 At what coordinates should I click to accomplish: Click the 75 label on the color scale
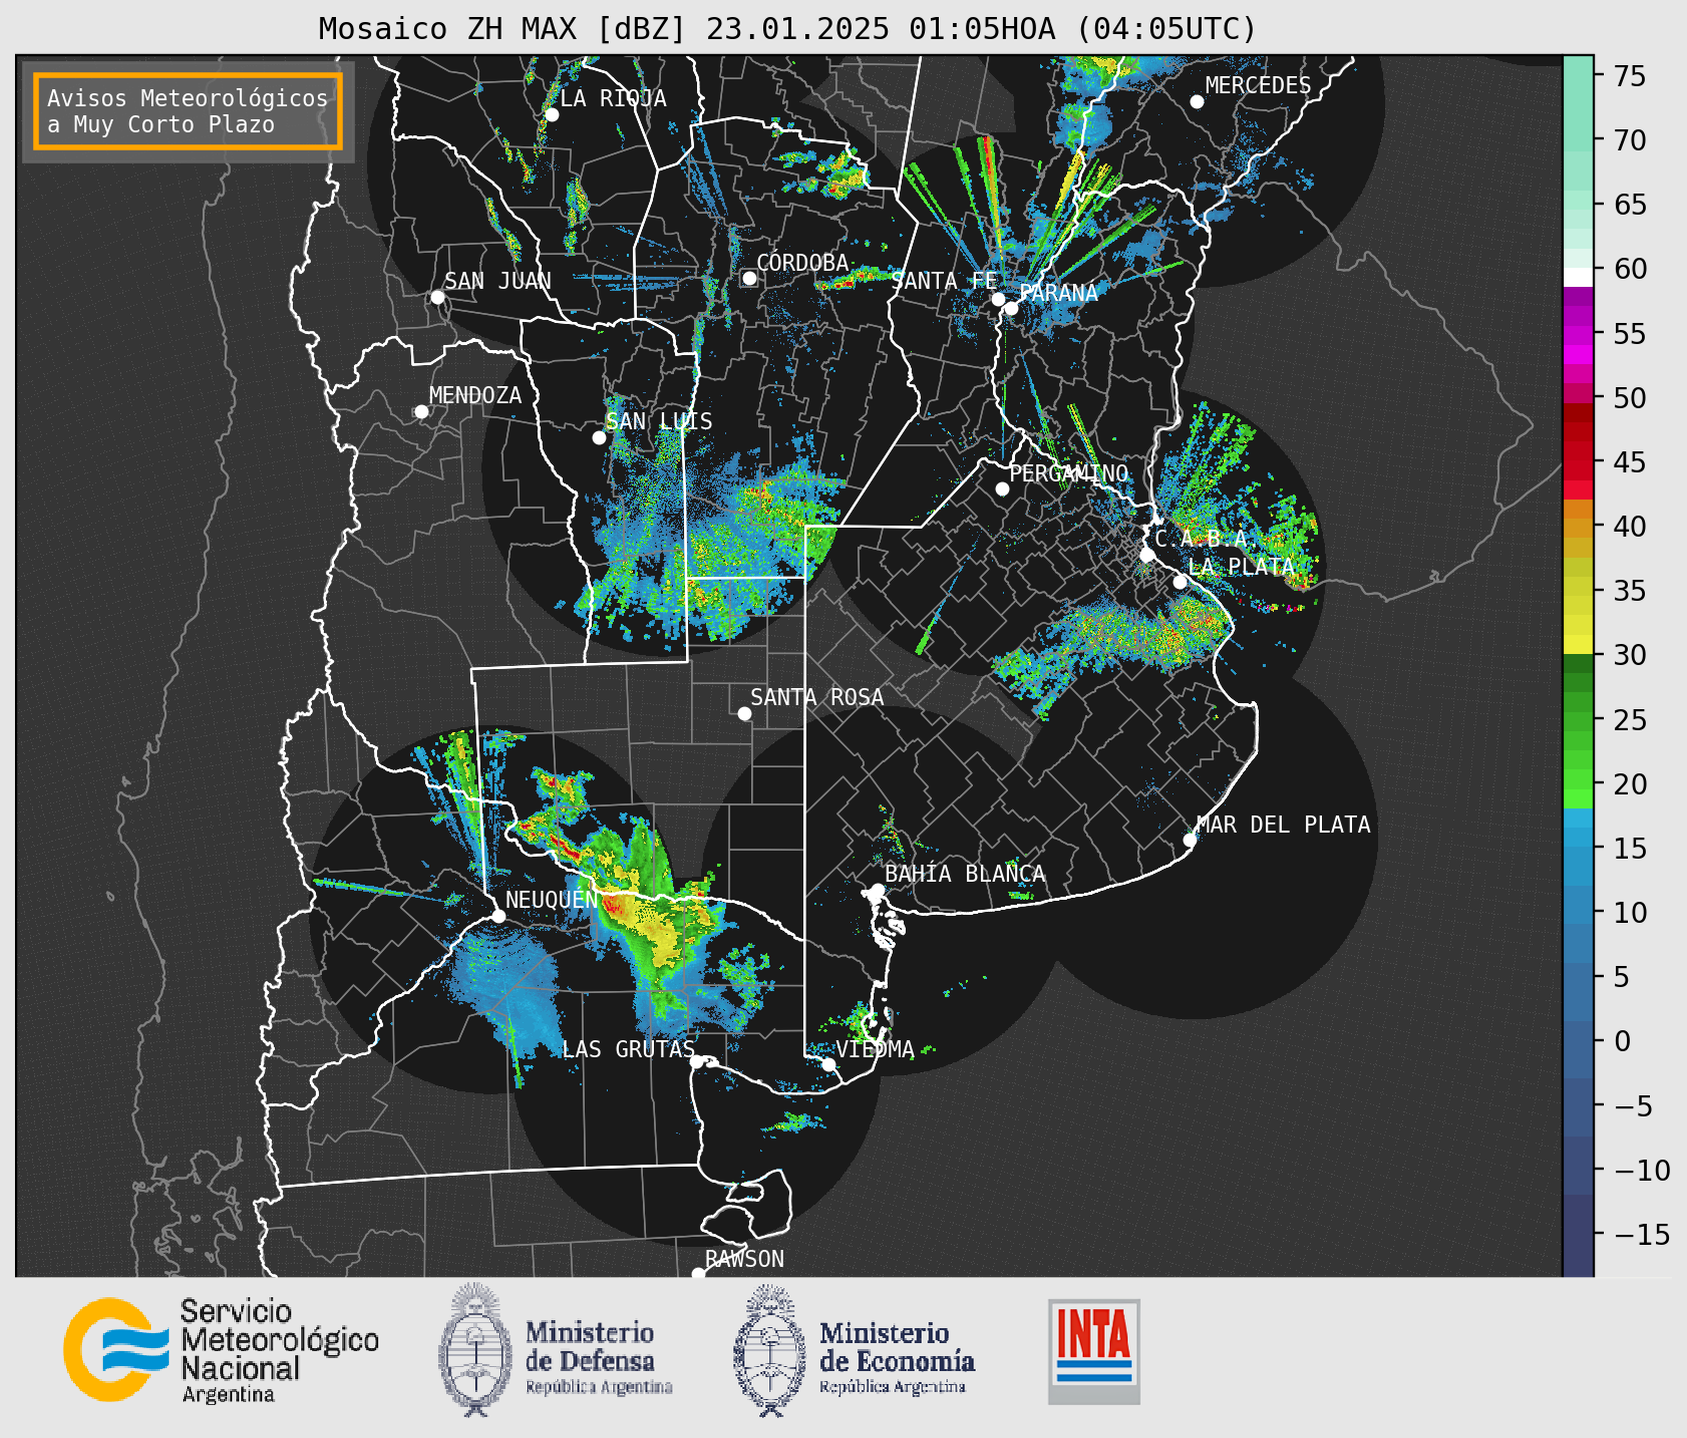(1629, 76)
